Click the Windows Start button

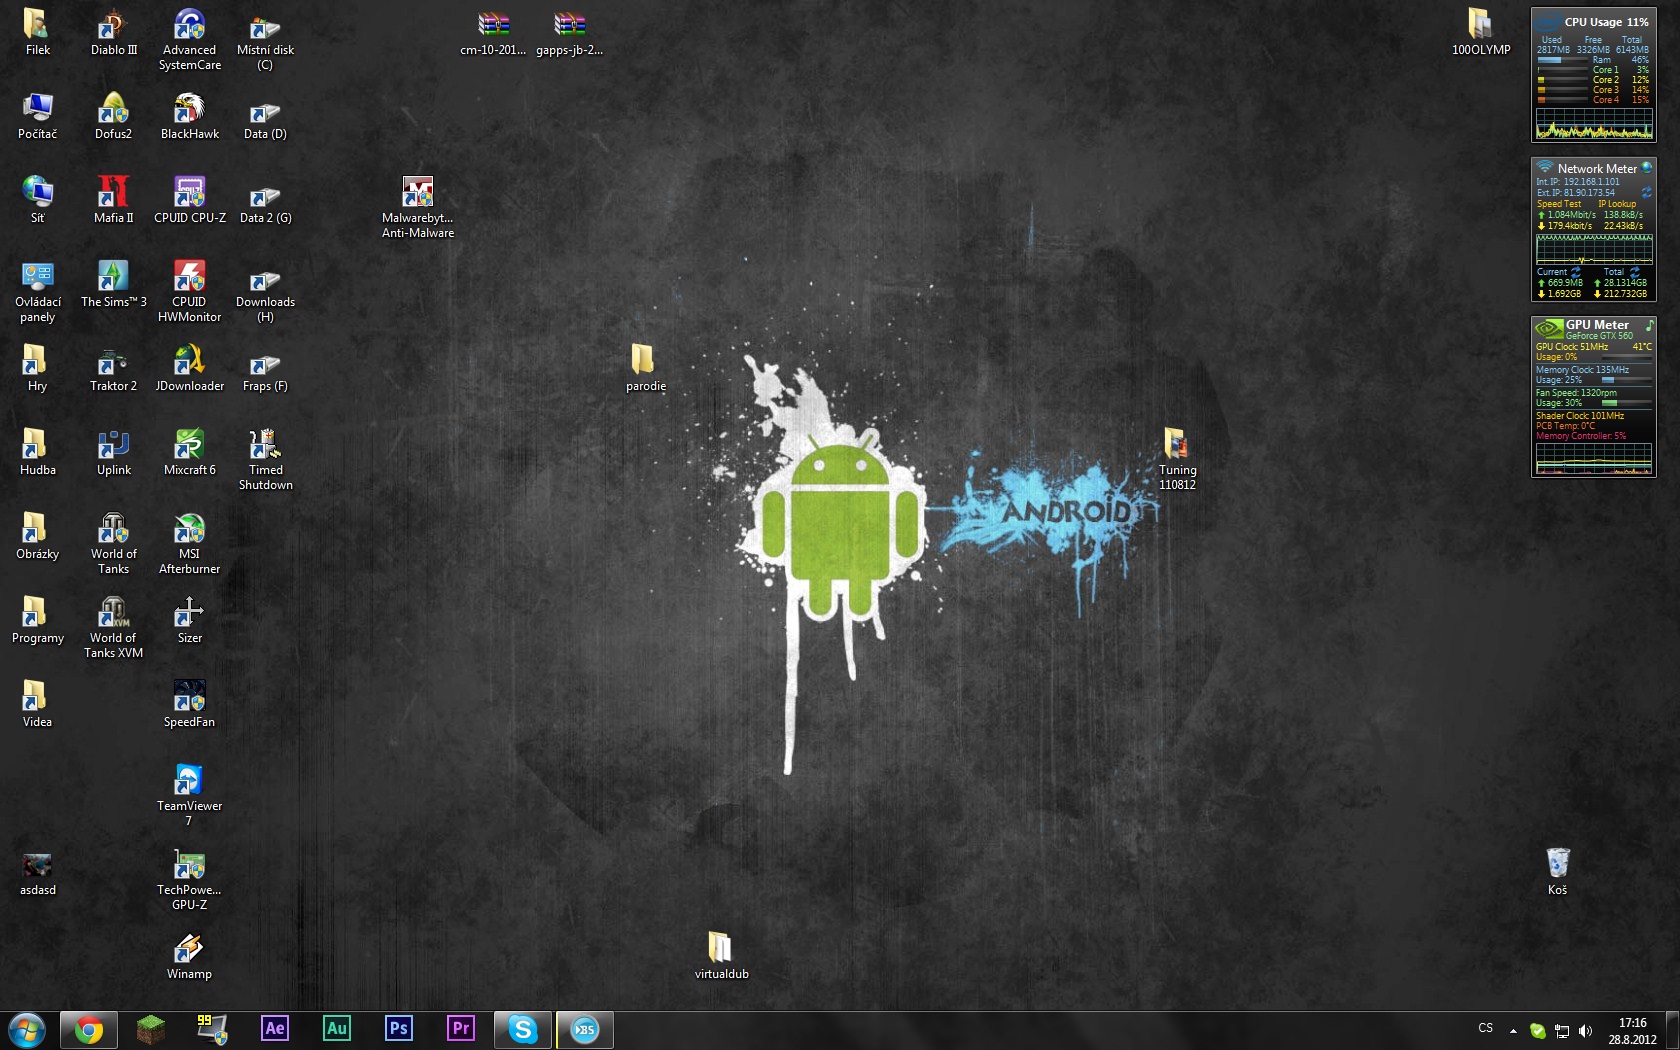click(x=27, y=1030)
